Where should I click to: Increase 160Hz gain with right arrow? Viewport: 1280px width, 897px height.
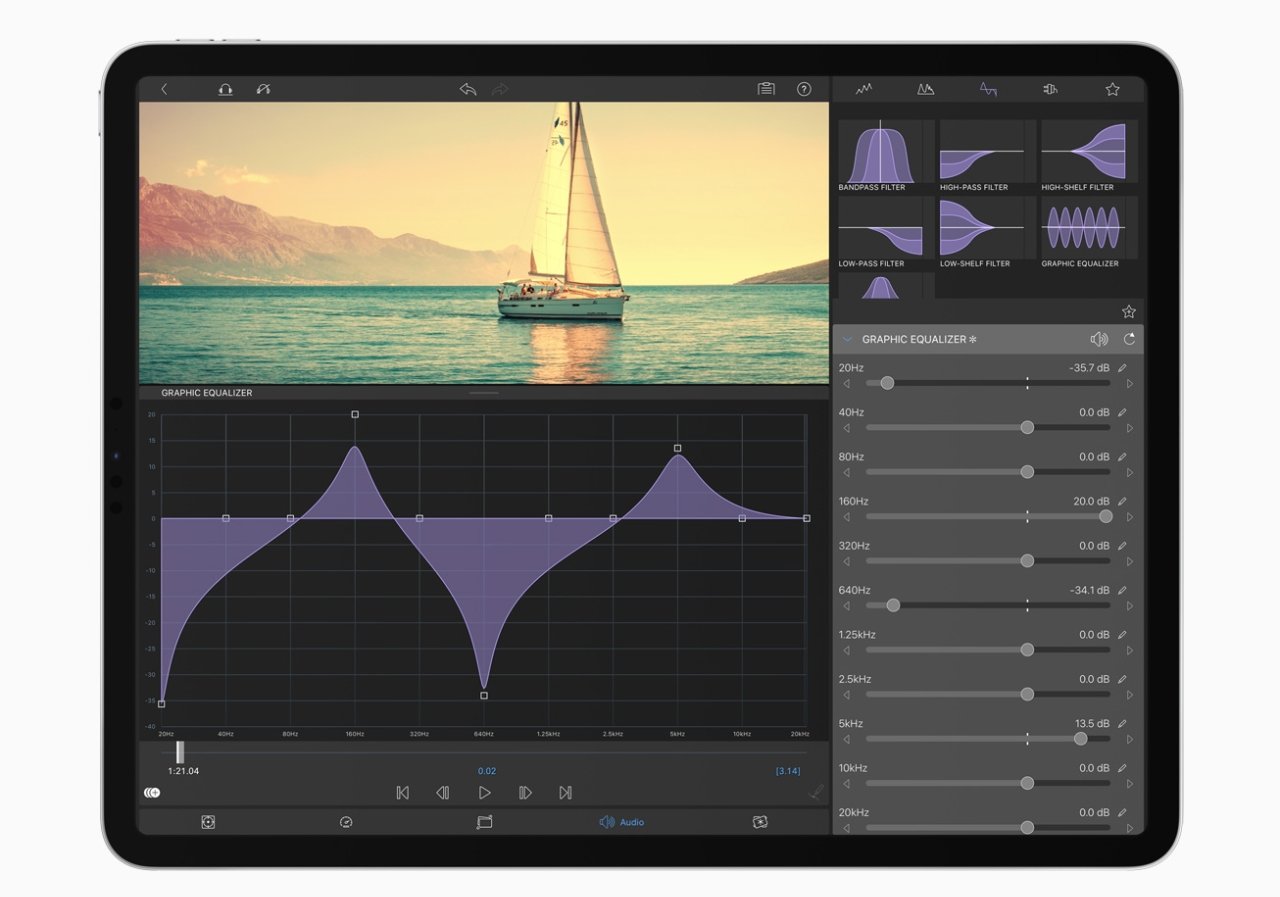[x=1130, y=517]
